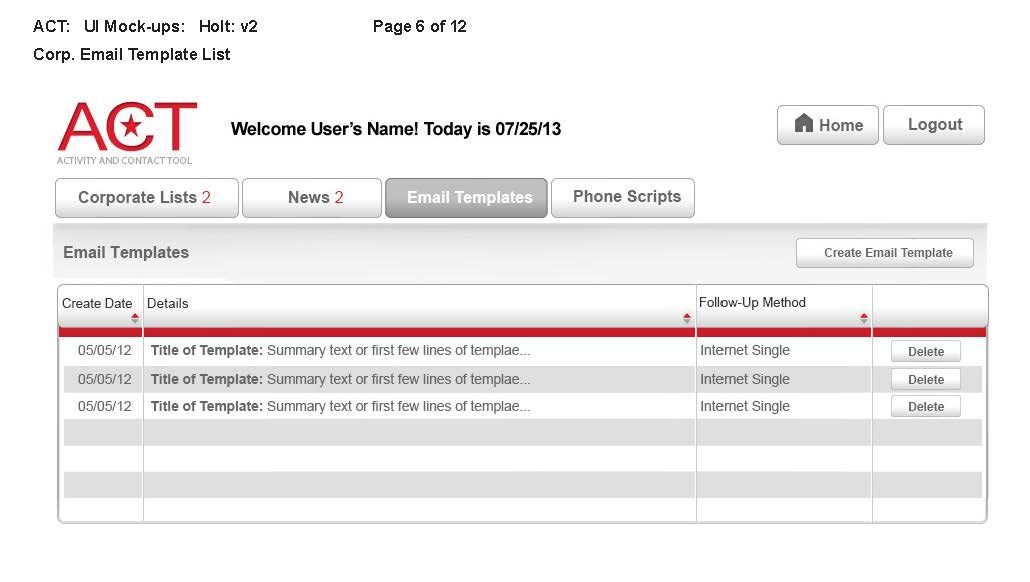Click Create Email Template button
Image resolution: width=1030 pixels, height=582 pixels.
(885, 253)
